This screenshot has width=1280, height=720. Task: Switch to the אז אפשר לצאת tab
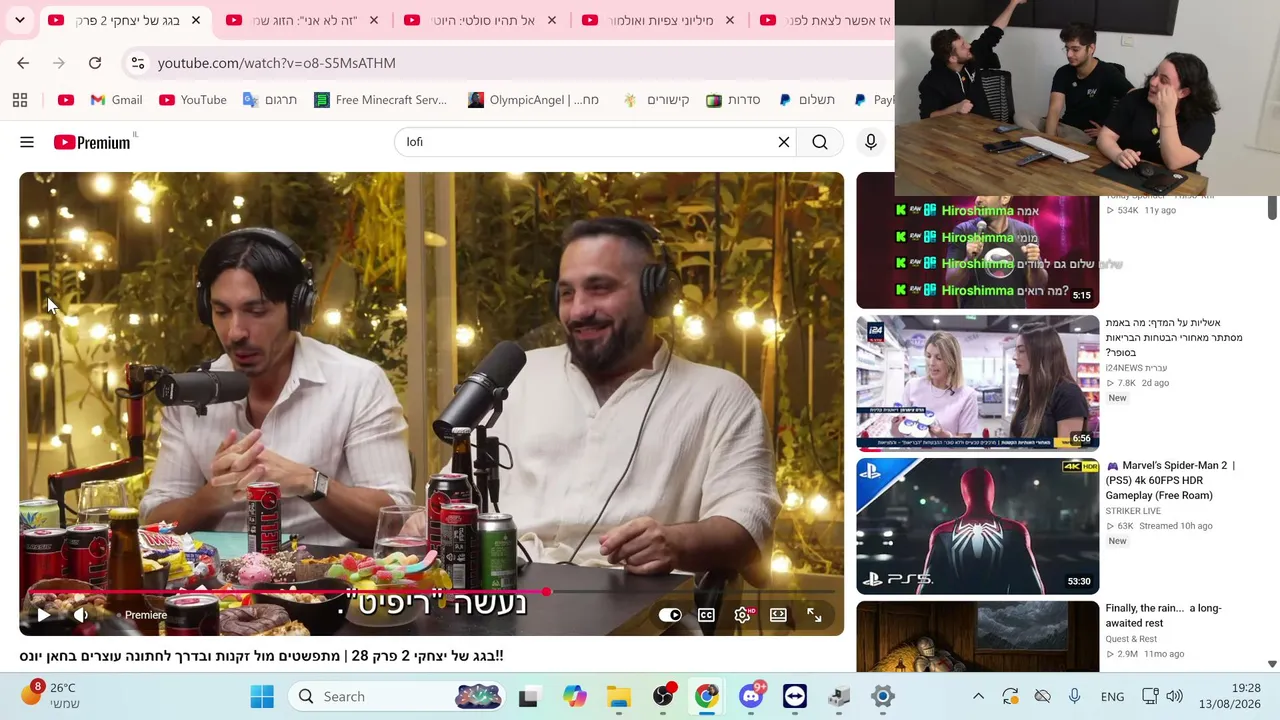[x=826, y=20]
